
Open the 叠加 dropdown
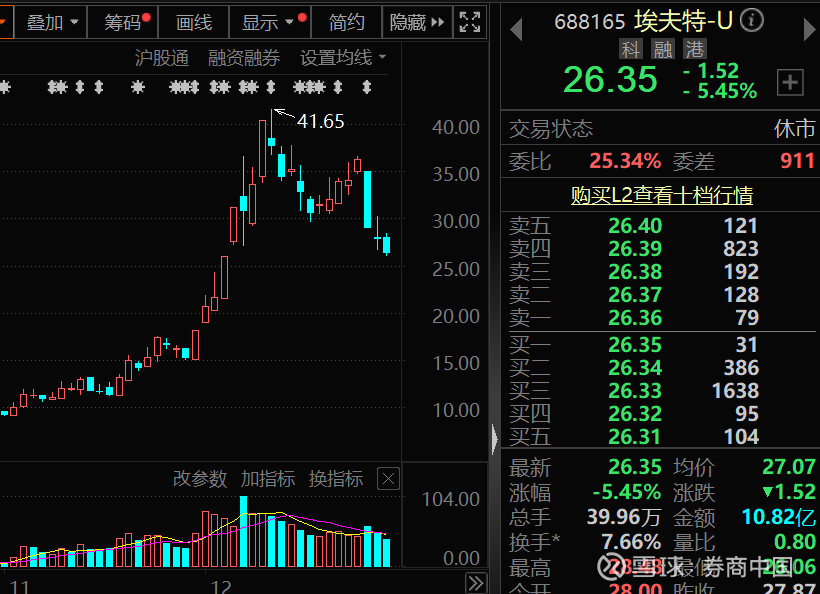click(x=52, y=22)
